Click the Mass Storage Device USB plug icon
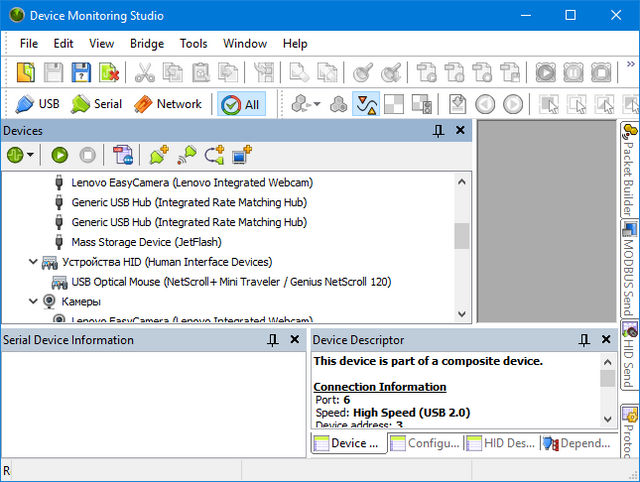The height and width of the screenshot is (482, 640). pos(60,242)
